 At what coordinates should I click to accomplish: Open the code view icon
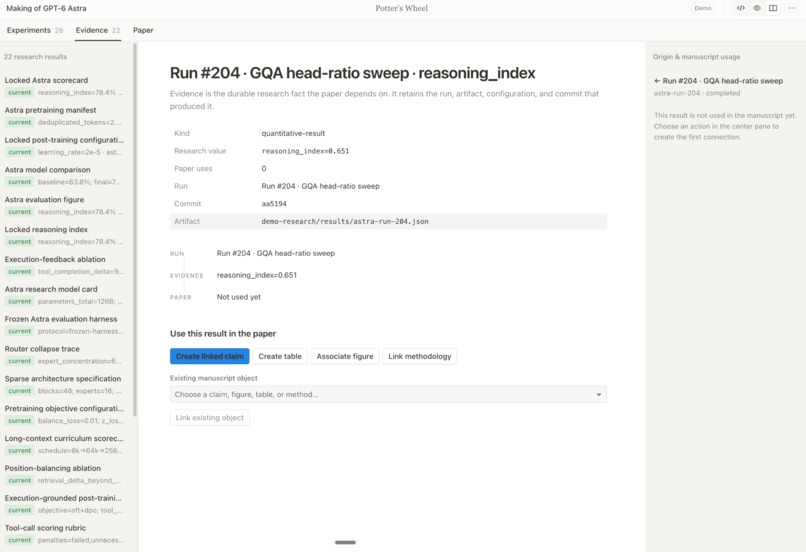click(x=741, y=8)
